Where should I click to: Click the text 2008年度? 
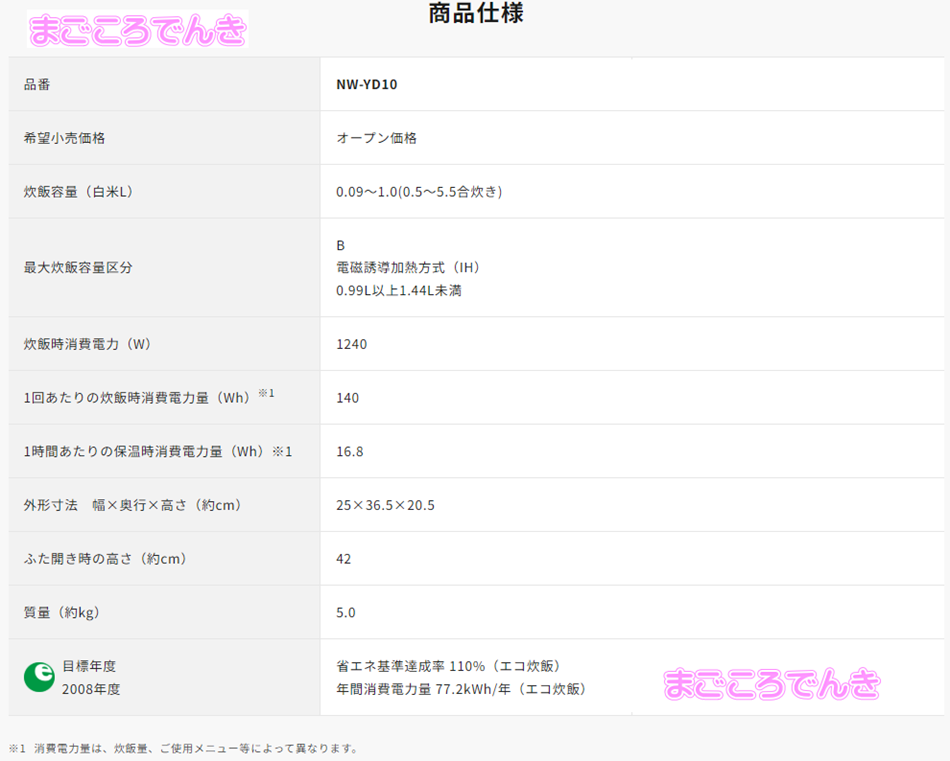91,689
